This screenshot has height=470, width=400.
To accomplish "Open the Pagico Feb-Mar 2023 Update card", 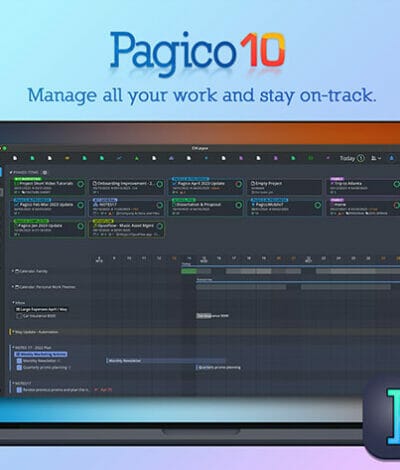I will [47, 207].
